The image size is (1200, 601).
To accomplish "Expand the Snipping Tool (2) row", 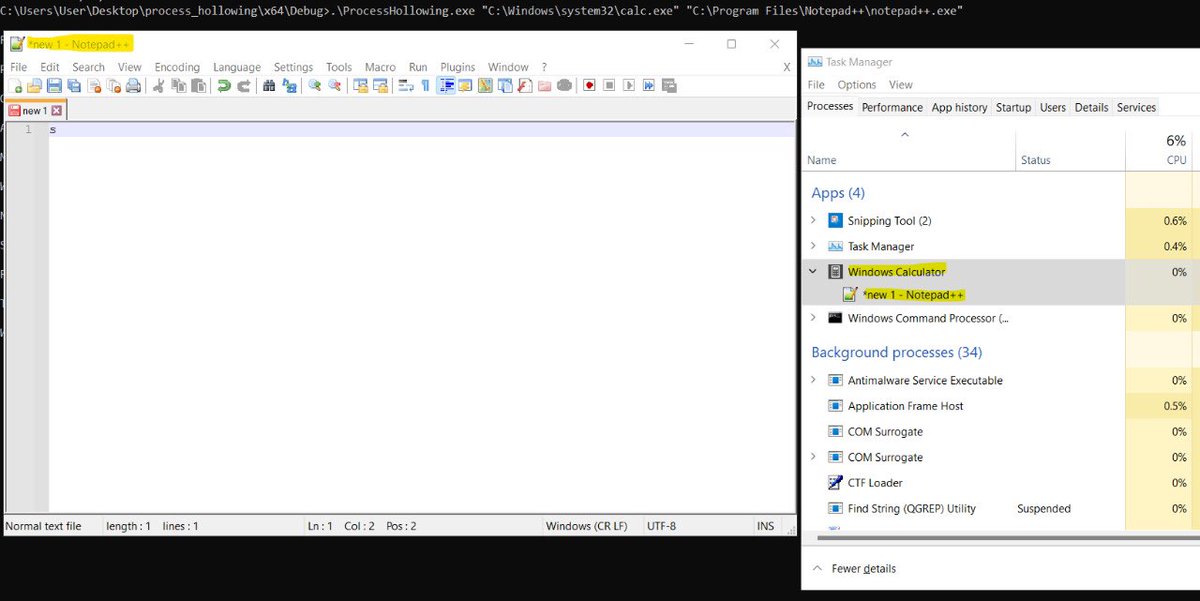I will coord(813,220).
